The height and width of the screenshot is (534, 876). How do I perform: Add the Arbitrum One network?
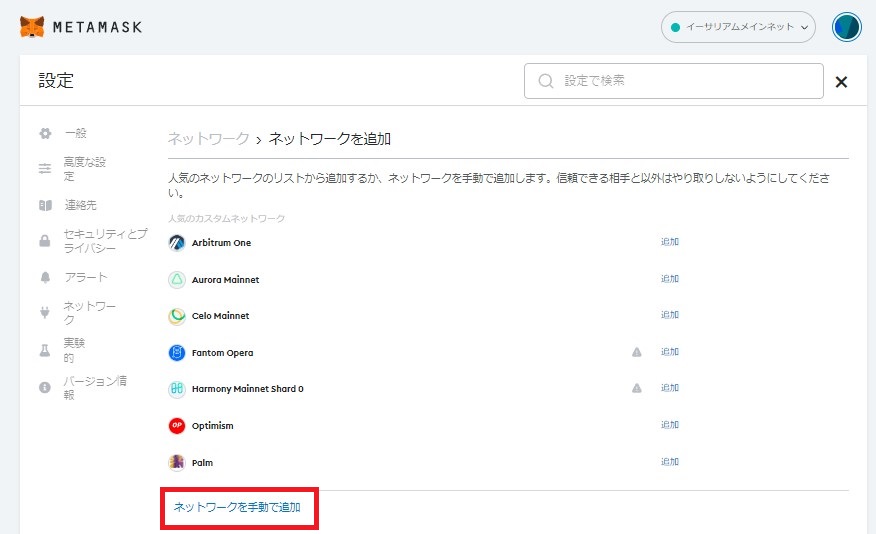click(670, 242)
